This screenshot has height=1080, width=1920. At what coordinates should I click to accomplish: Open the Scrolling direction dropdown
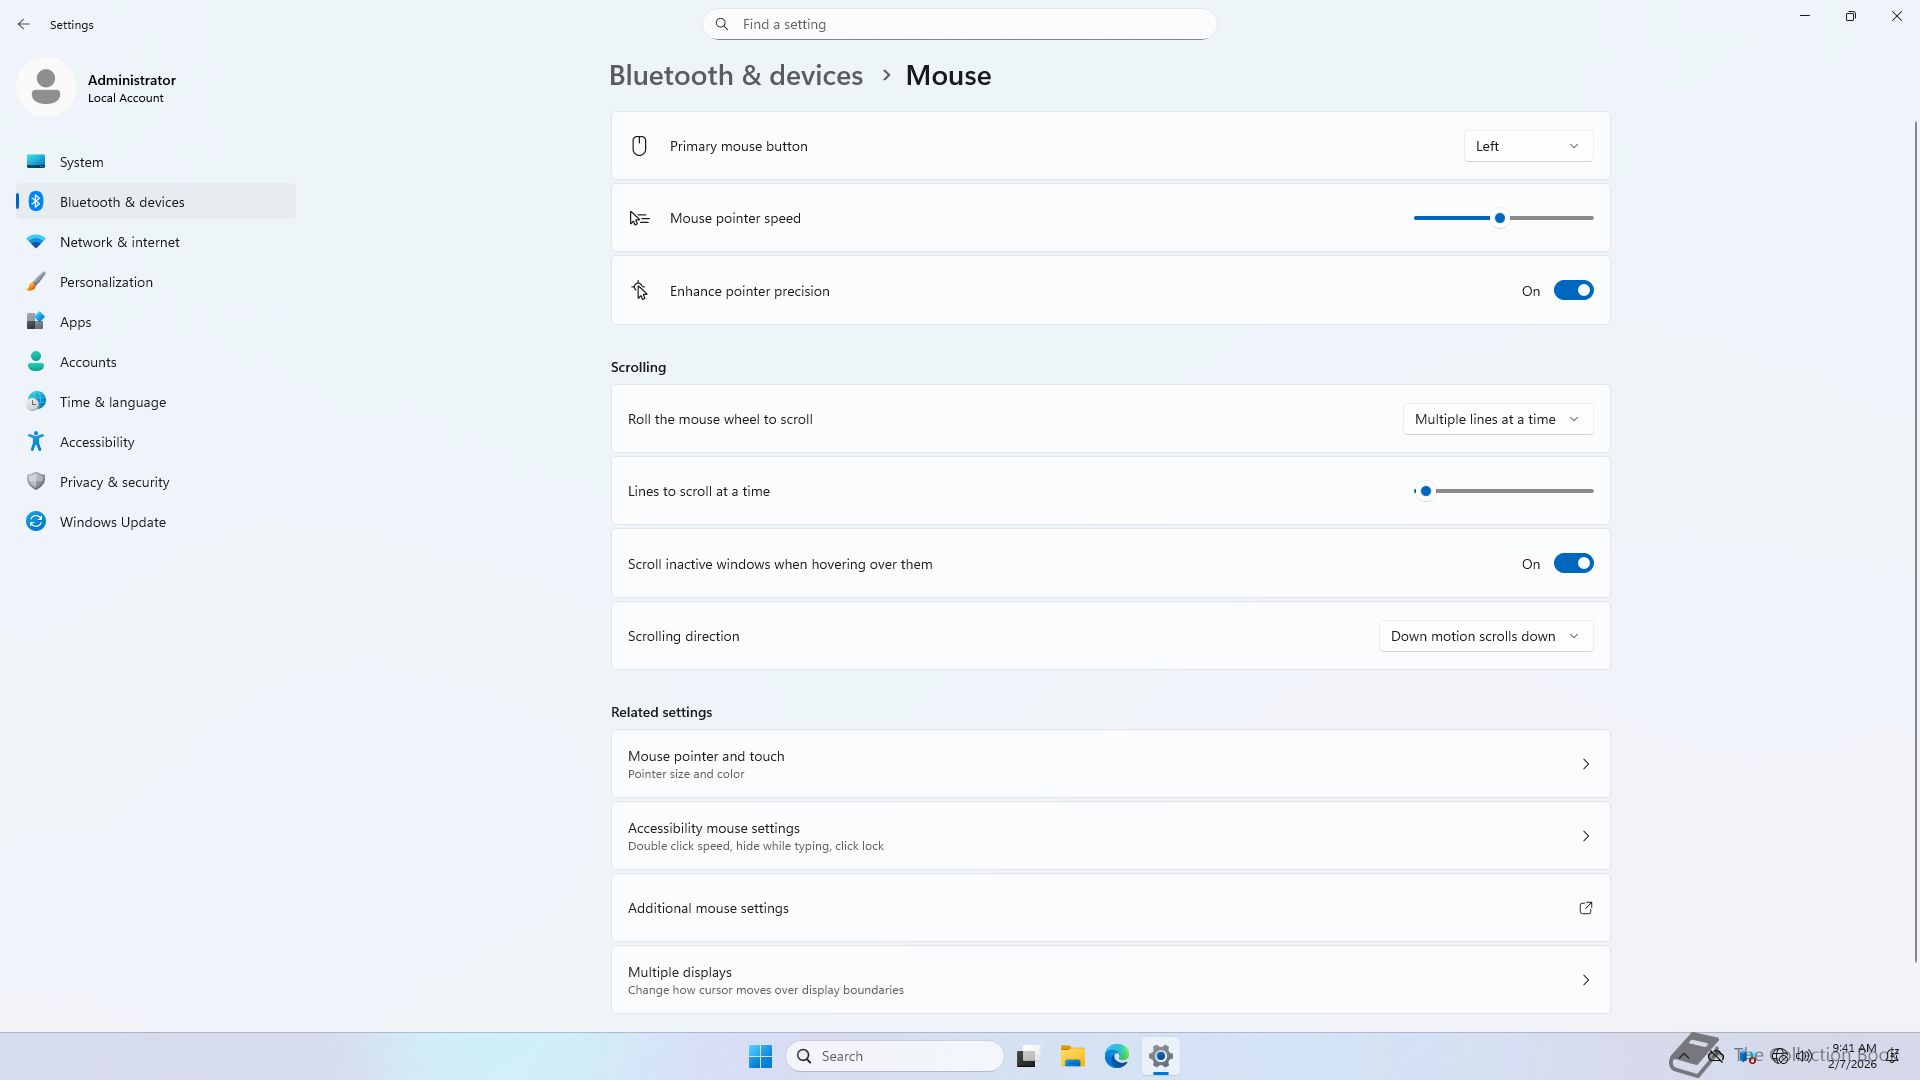coord(1485,636)
